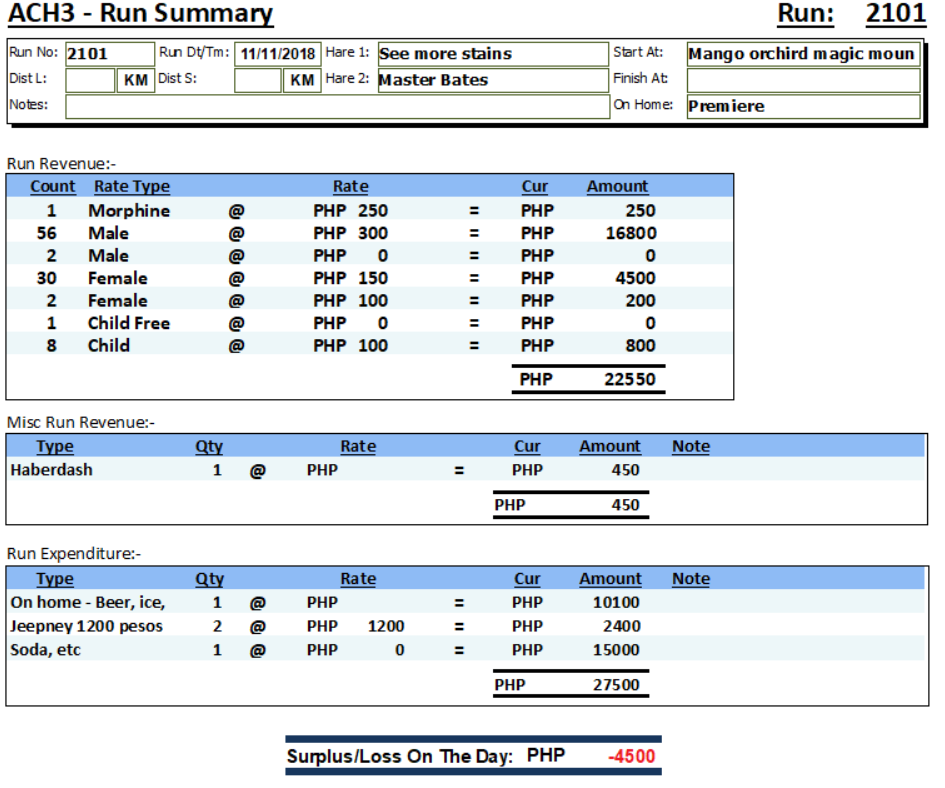945x788 pixels.
Task: Click into the empty Notes field
Action: [x=336, y=106]
